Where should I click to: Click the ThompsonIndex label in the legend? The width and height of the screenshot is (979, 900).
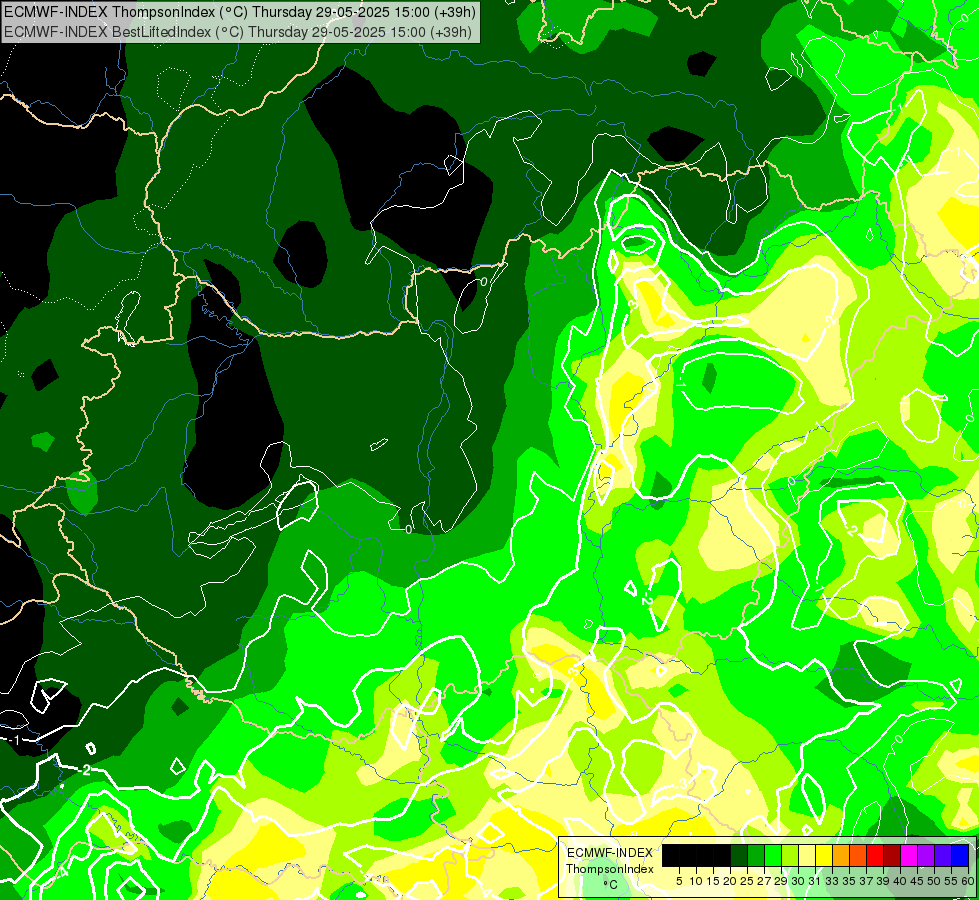[610, 869]
